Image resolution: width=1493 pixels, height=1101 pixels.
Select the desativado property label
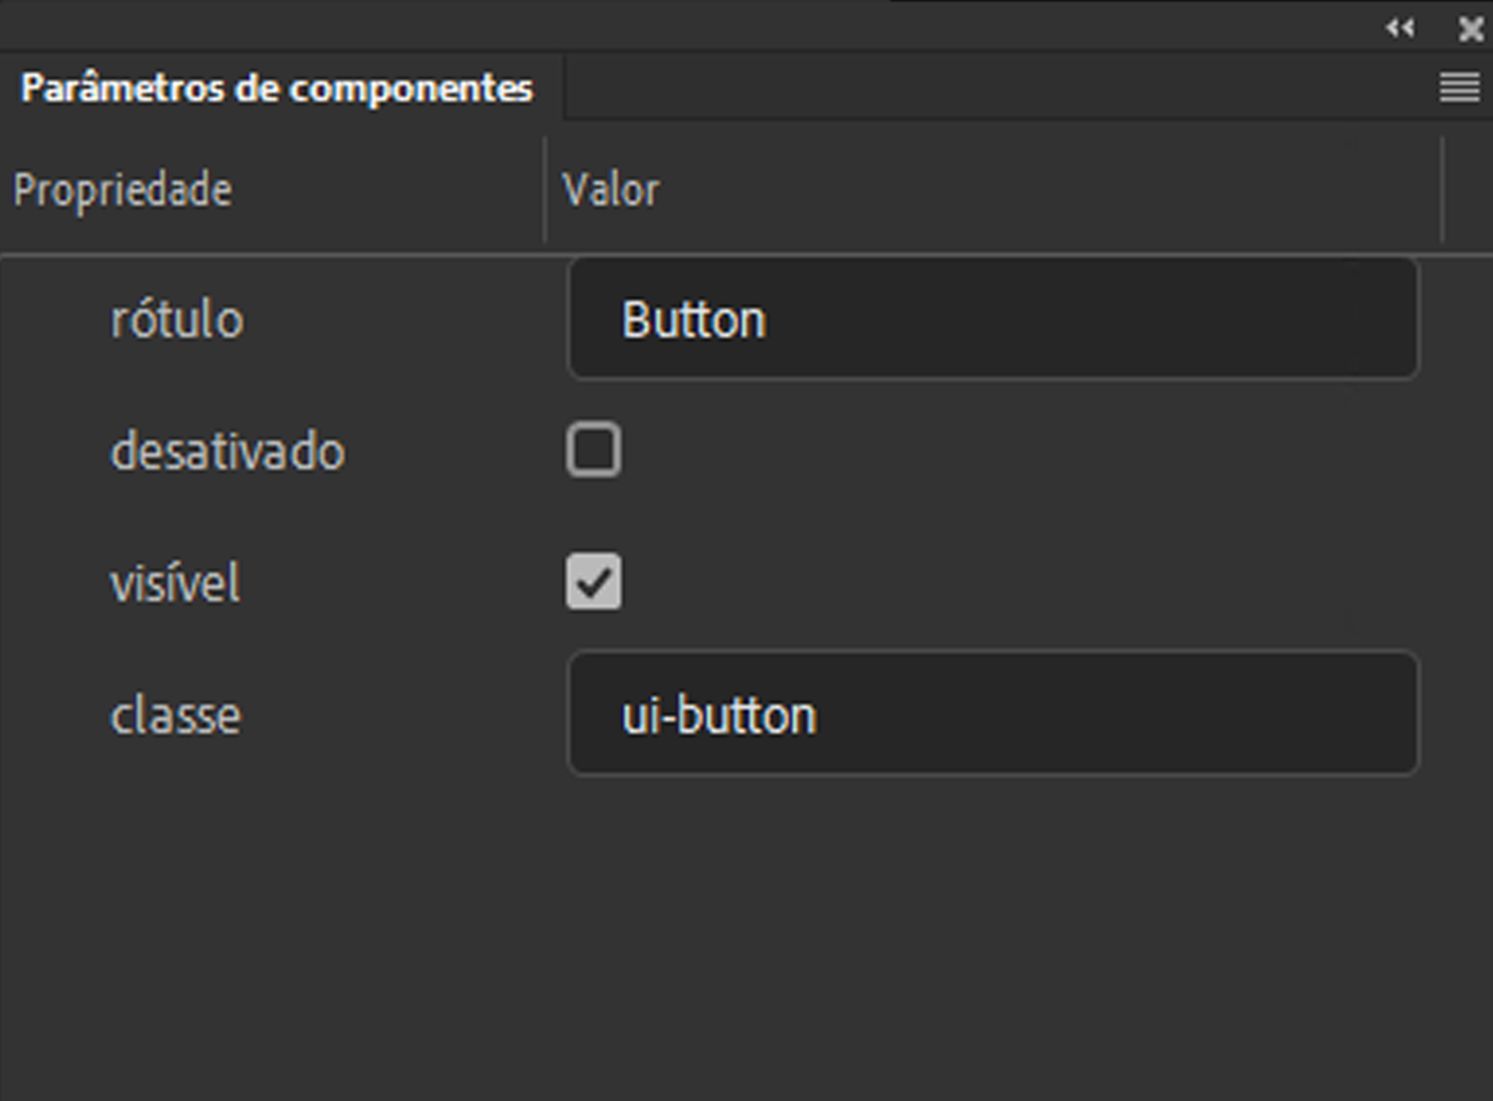click(228, 451)
